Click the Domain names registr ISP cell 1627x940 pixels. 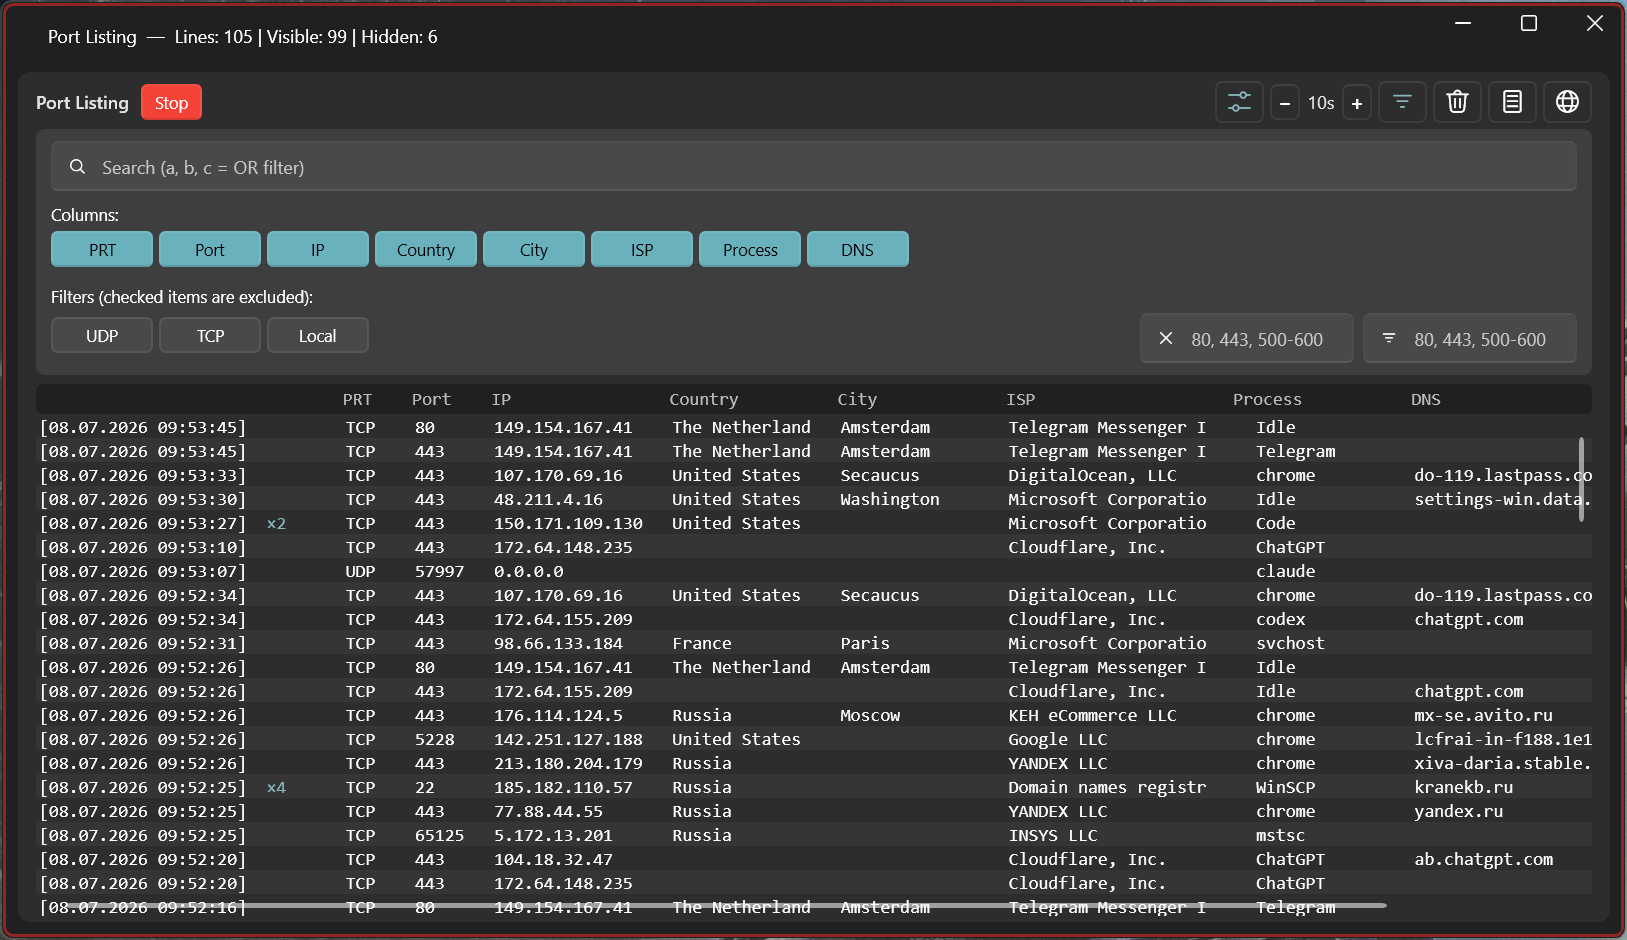(1107, 787)
